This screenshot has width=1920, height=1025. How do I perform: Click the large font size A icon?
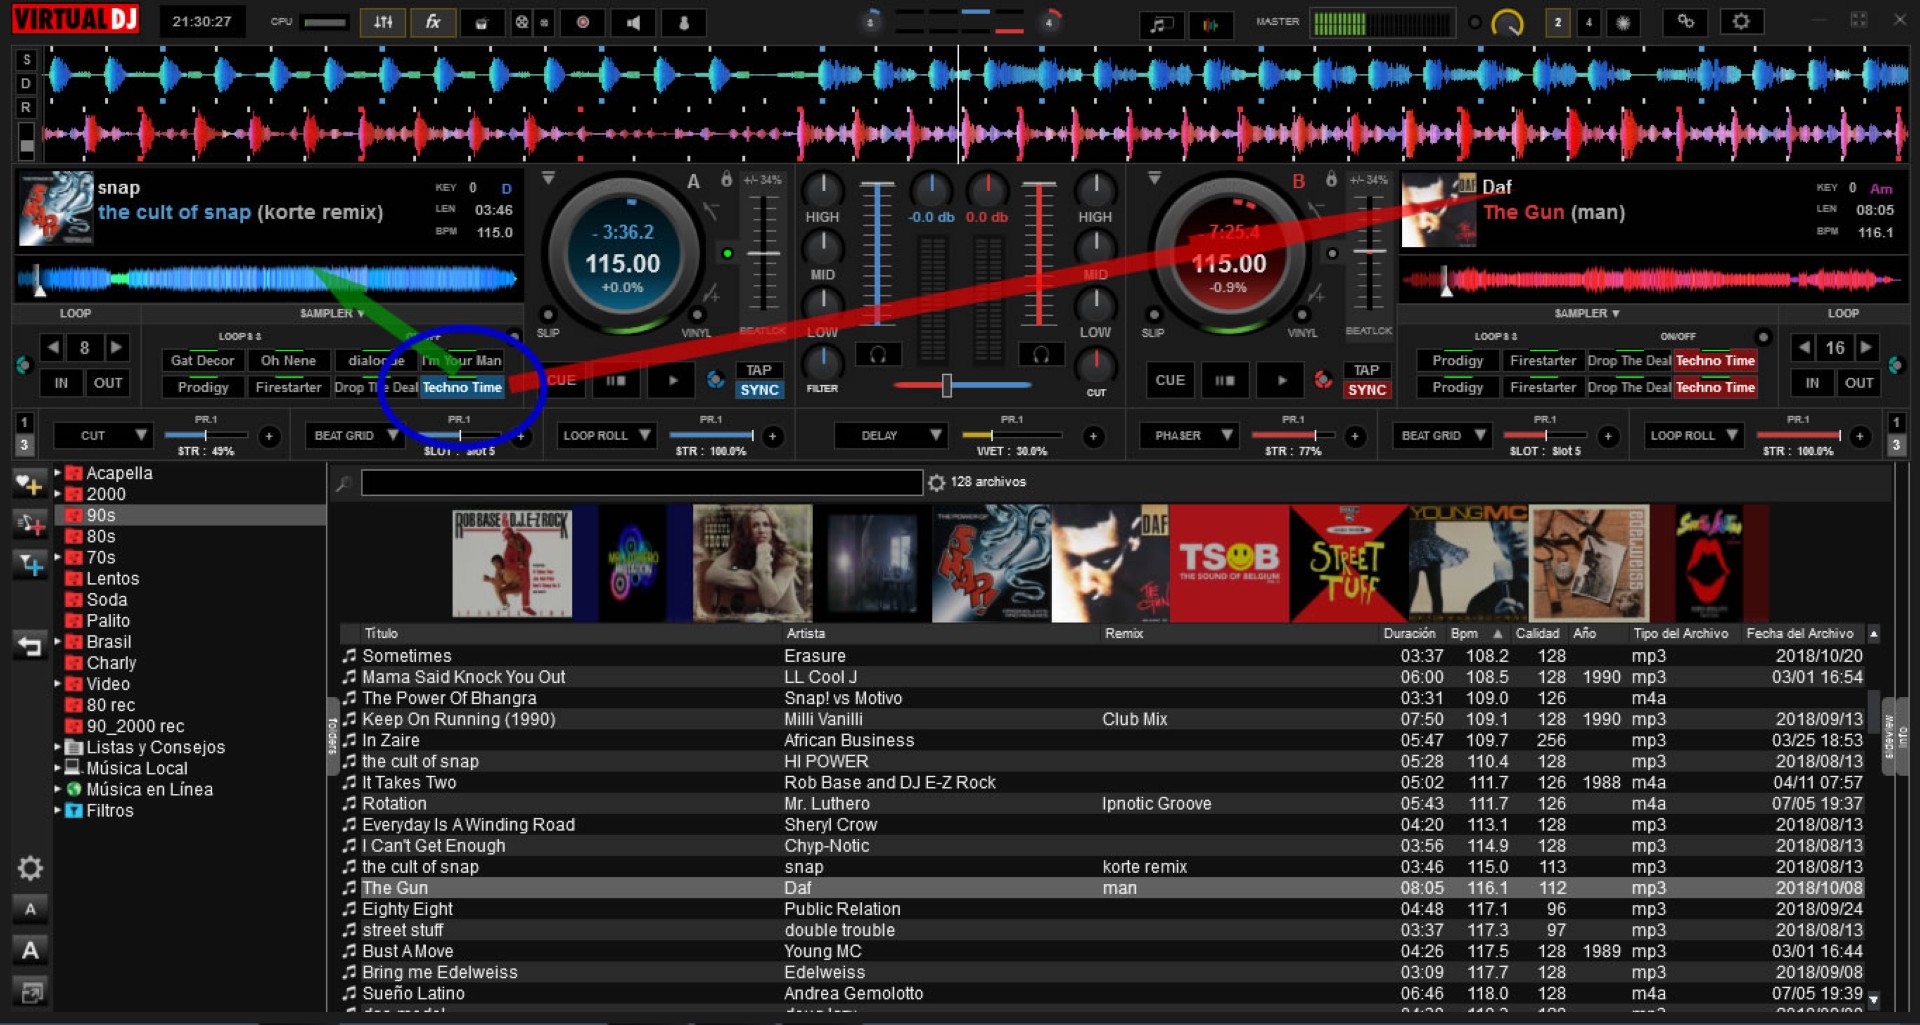click(30, 950)
